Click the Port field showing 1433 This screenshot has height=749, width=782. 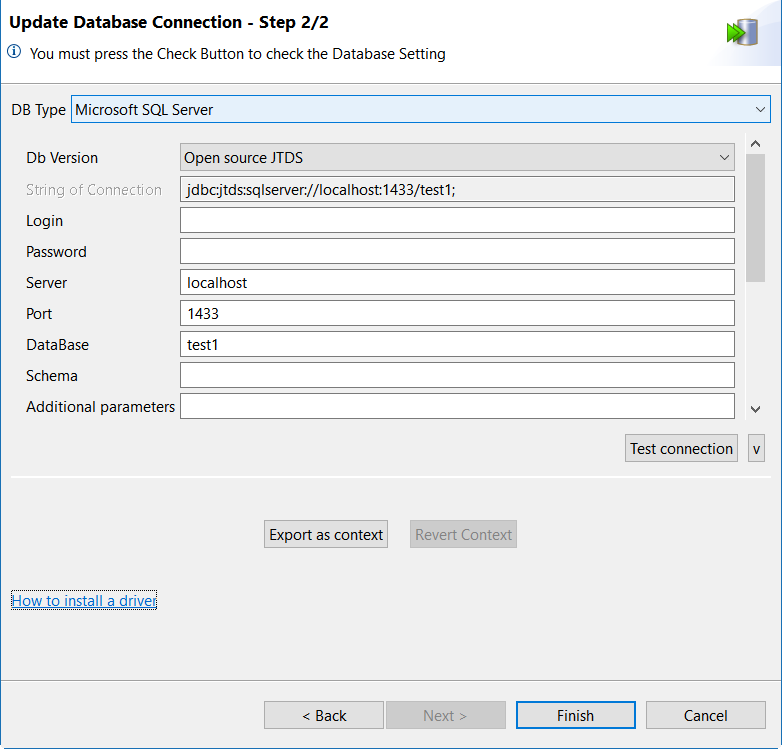click(457, 313)
